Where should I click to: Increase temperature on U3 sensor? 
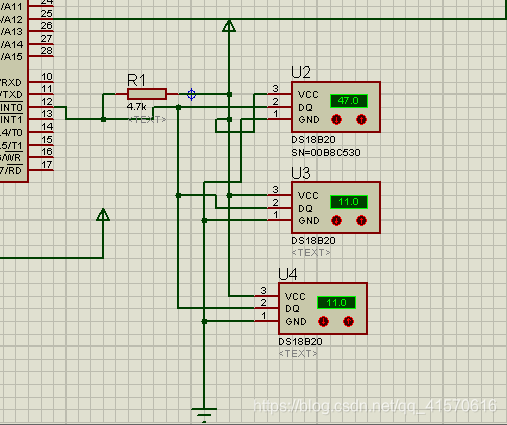pos(361,221)
